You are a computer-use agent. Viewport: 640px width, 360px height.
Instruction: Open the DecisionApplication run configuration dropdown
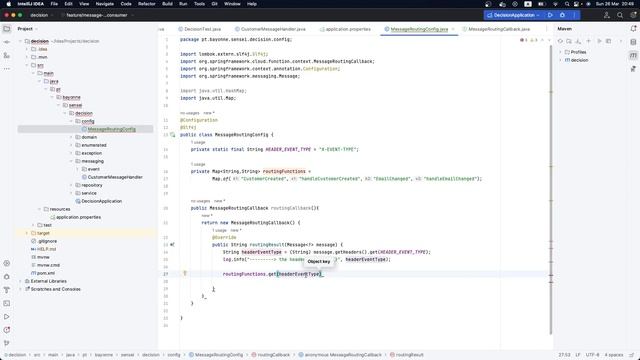coord(513,15)
